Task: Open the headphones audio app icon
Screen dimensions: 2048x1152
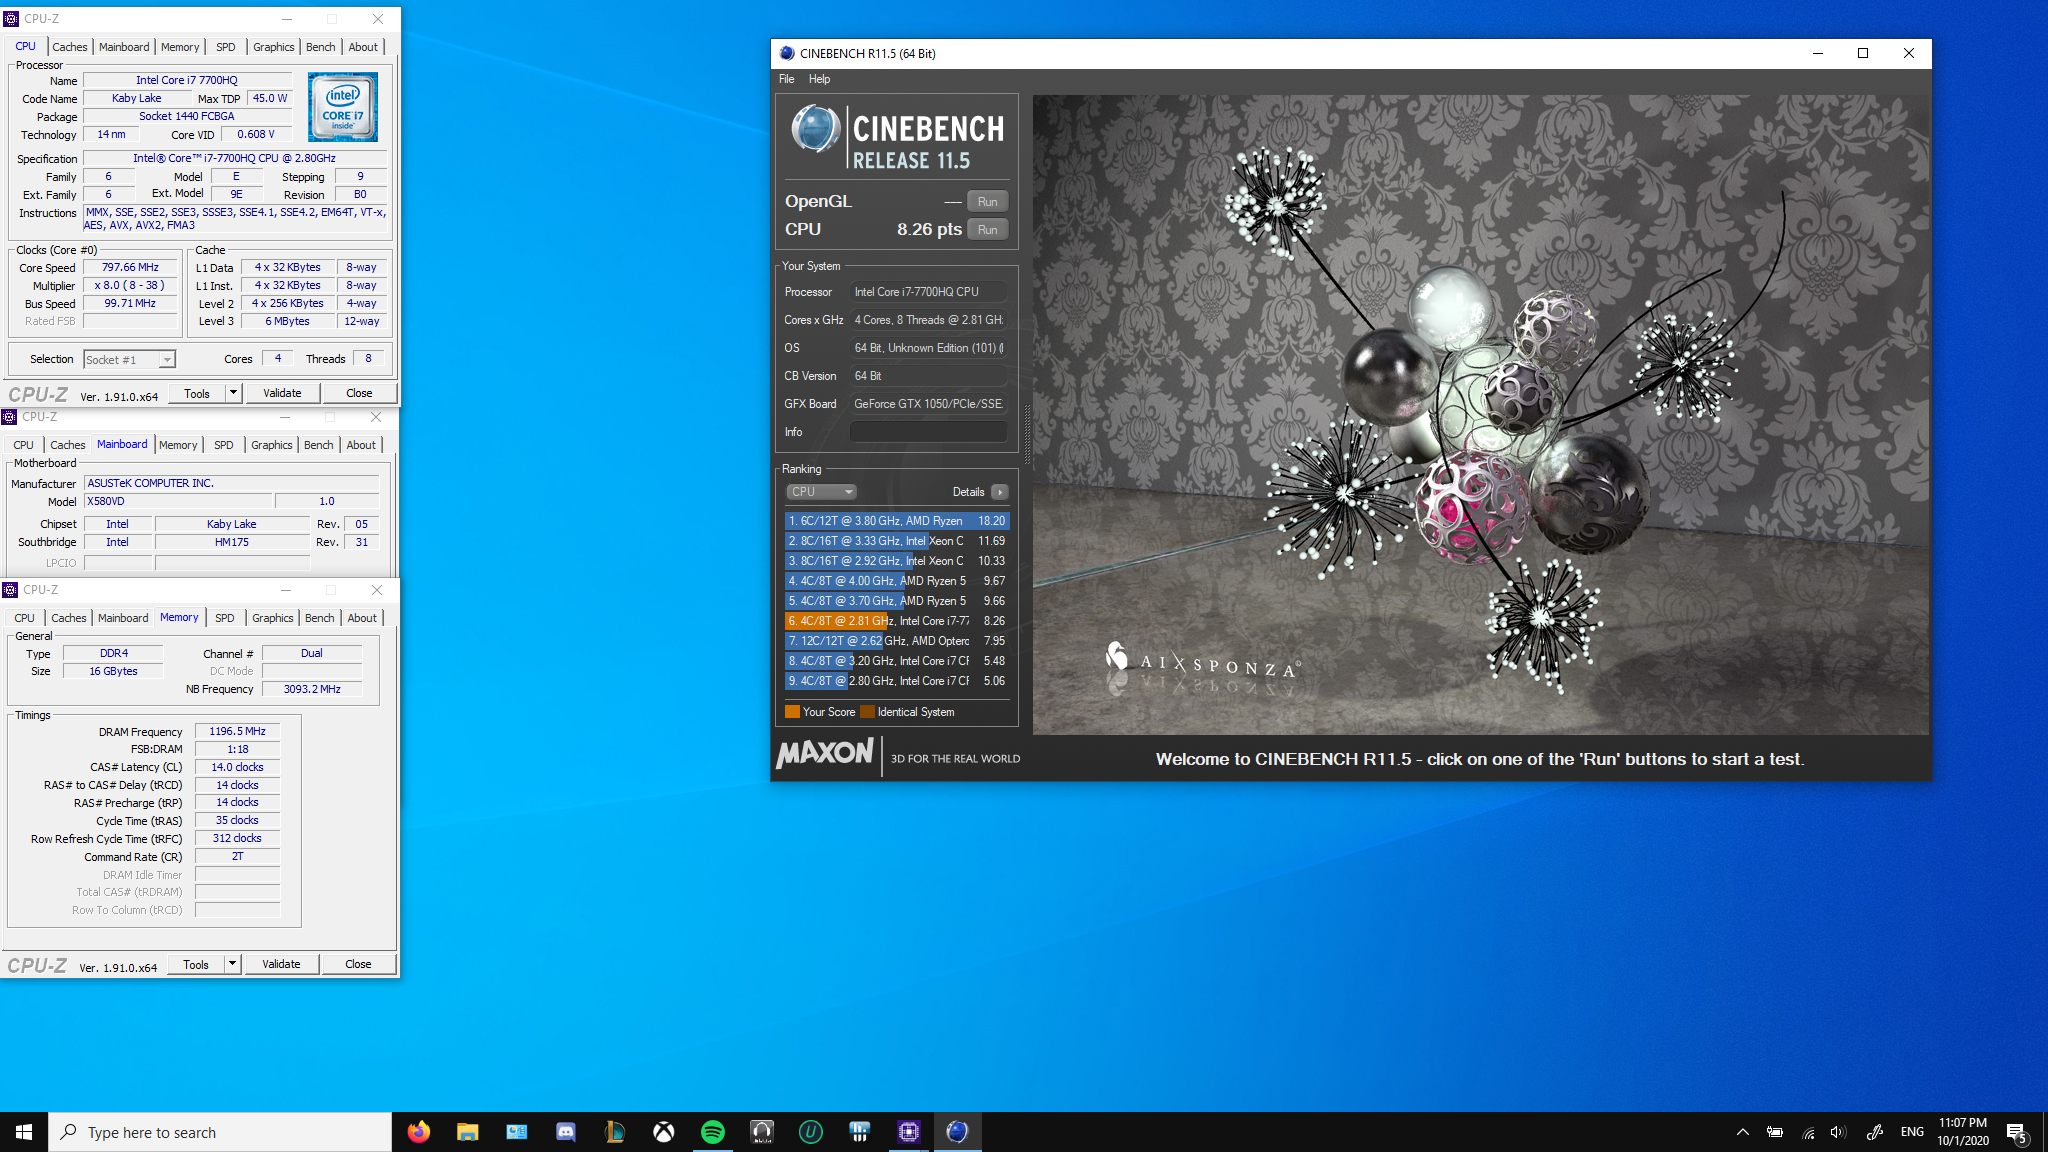Action: (761, 1132)
